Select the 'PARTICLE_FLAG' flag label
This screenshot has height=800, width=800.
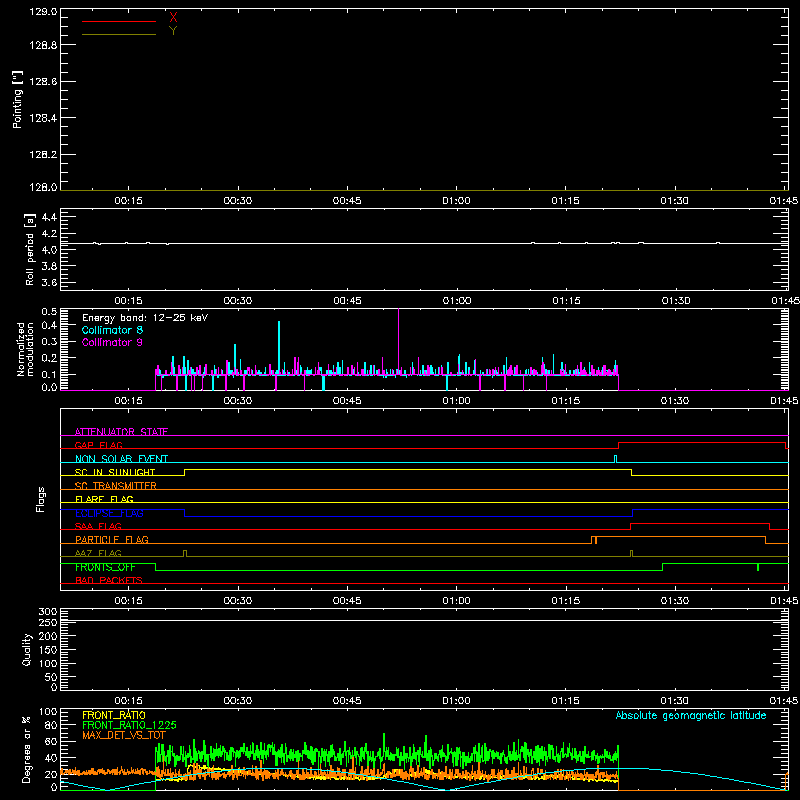tap(112, 539)
